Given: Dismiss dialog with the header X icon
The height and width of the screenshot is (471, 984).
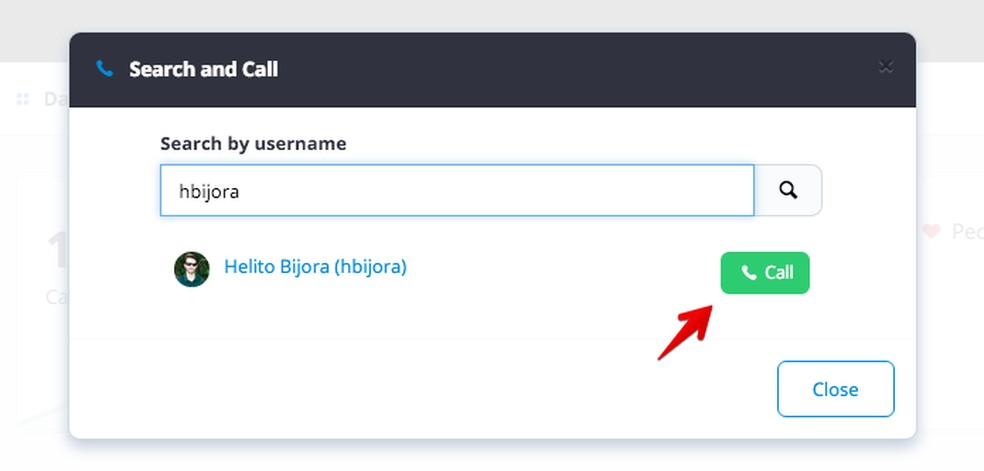Looking at the screenshot, I should tap(885, 67).
